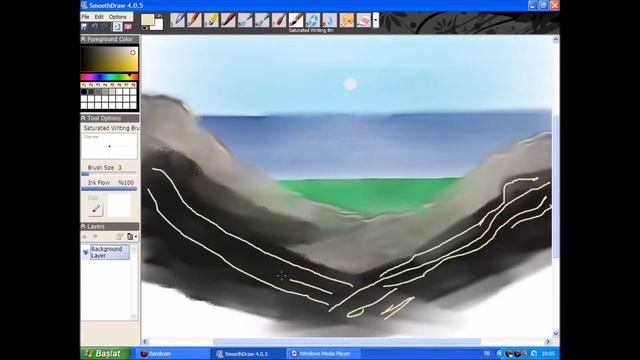Image resolution: width=640 pixels, height=360 pixels.
Task: Switch to Windows Media Player taskbar button
Action: click(323, 353)
